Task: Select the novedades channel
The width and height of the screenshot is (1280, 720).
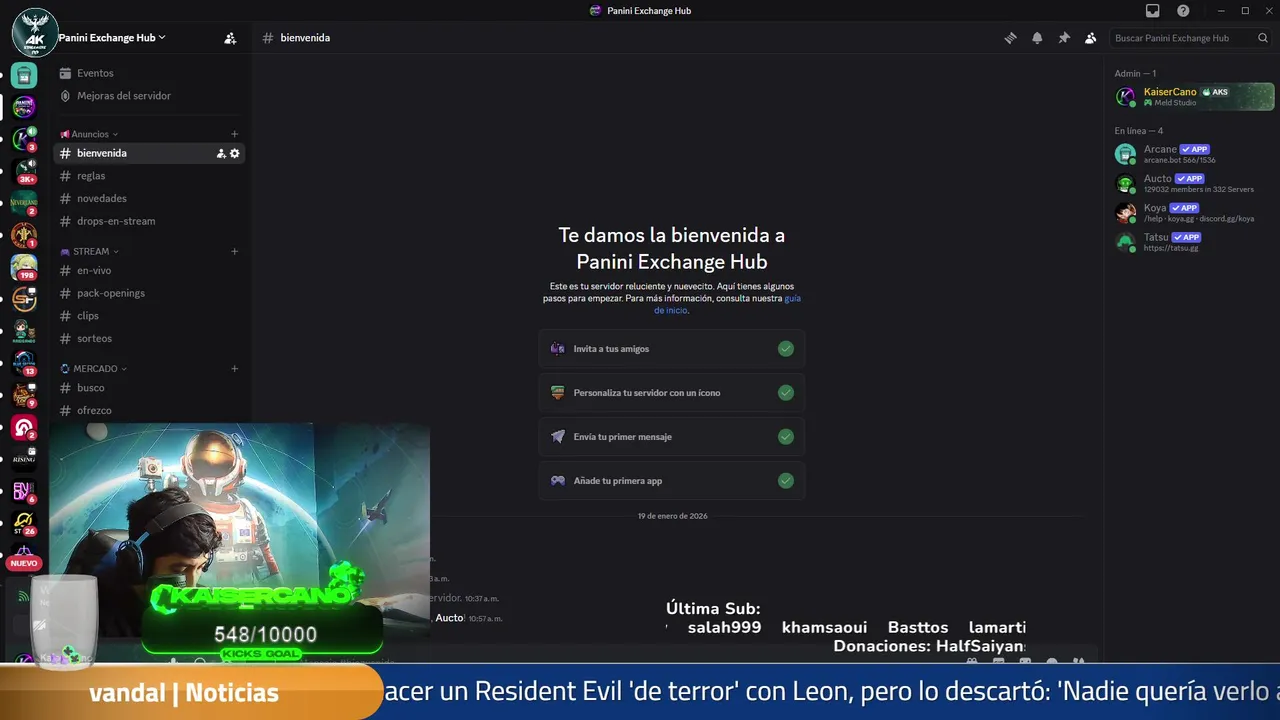Action: [x=150, y=198]
